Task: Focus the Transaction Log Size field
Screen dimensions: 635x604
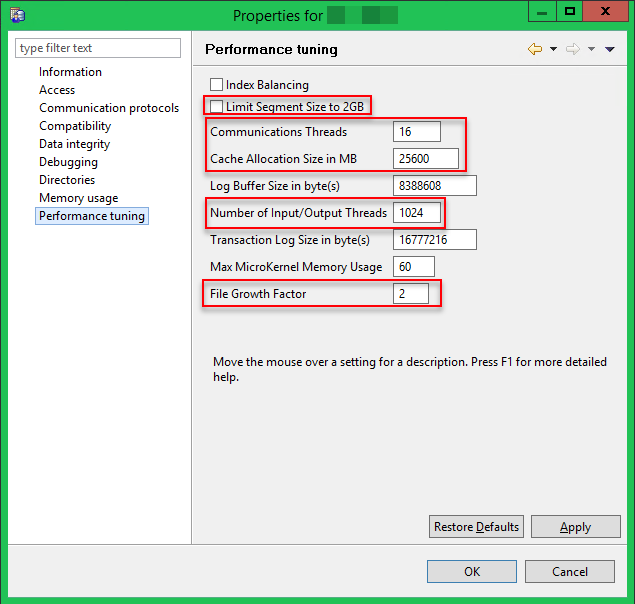Action: pyautogui.click(x=435, y=239)
